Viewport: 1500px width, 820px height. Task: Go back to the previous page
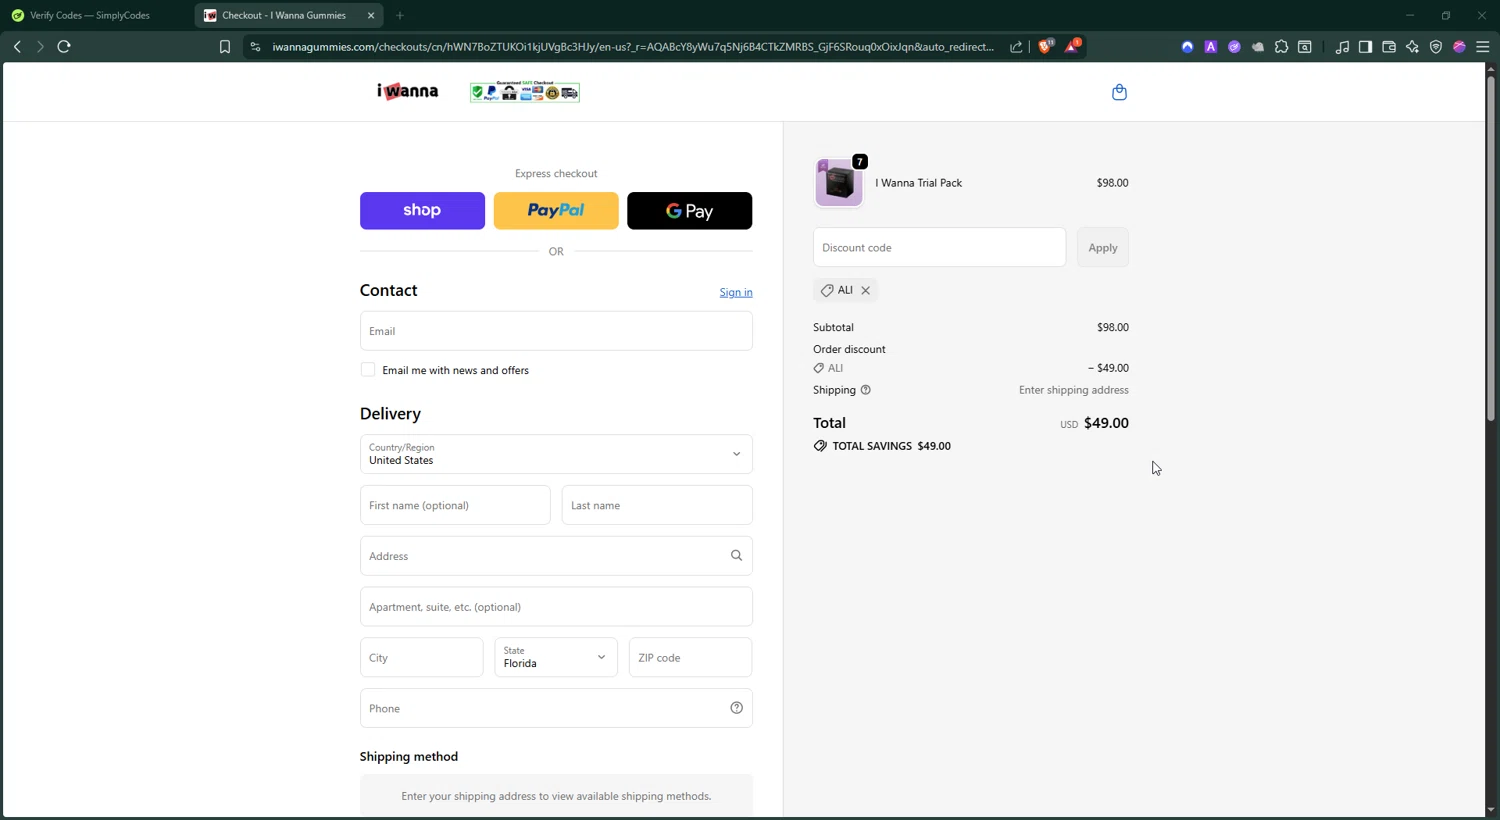point(17,47)
